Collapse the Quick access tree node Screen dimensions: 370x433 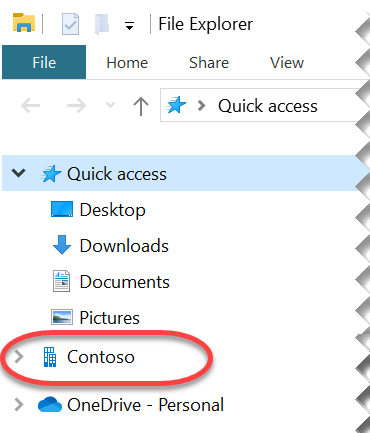18,173
